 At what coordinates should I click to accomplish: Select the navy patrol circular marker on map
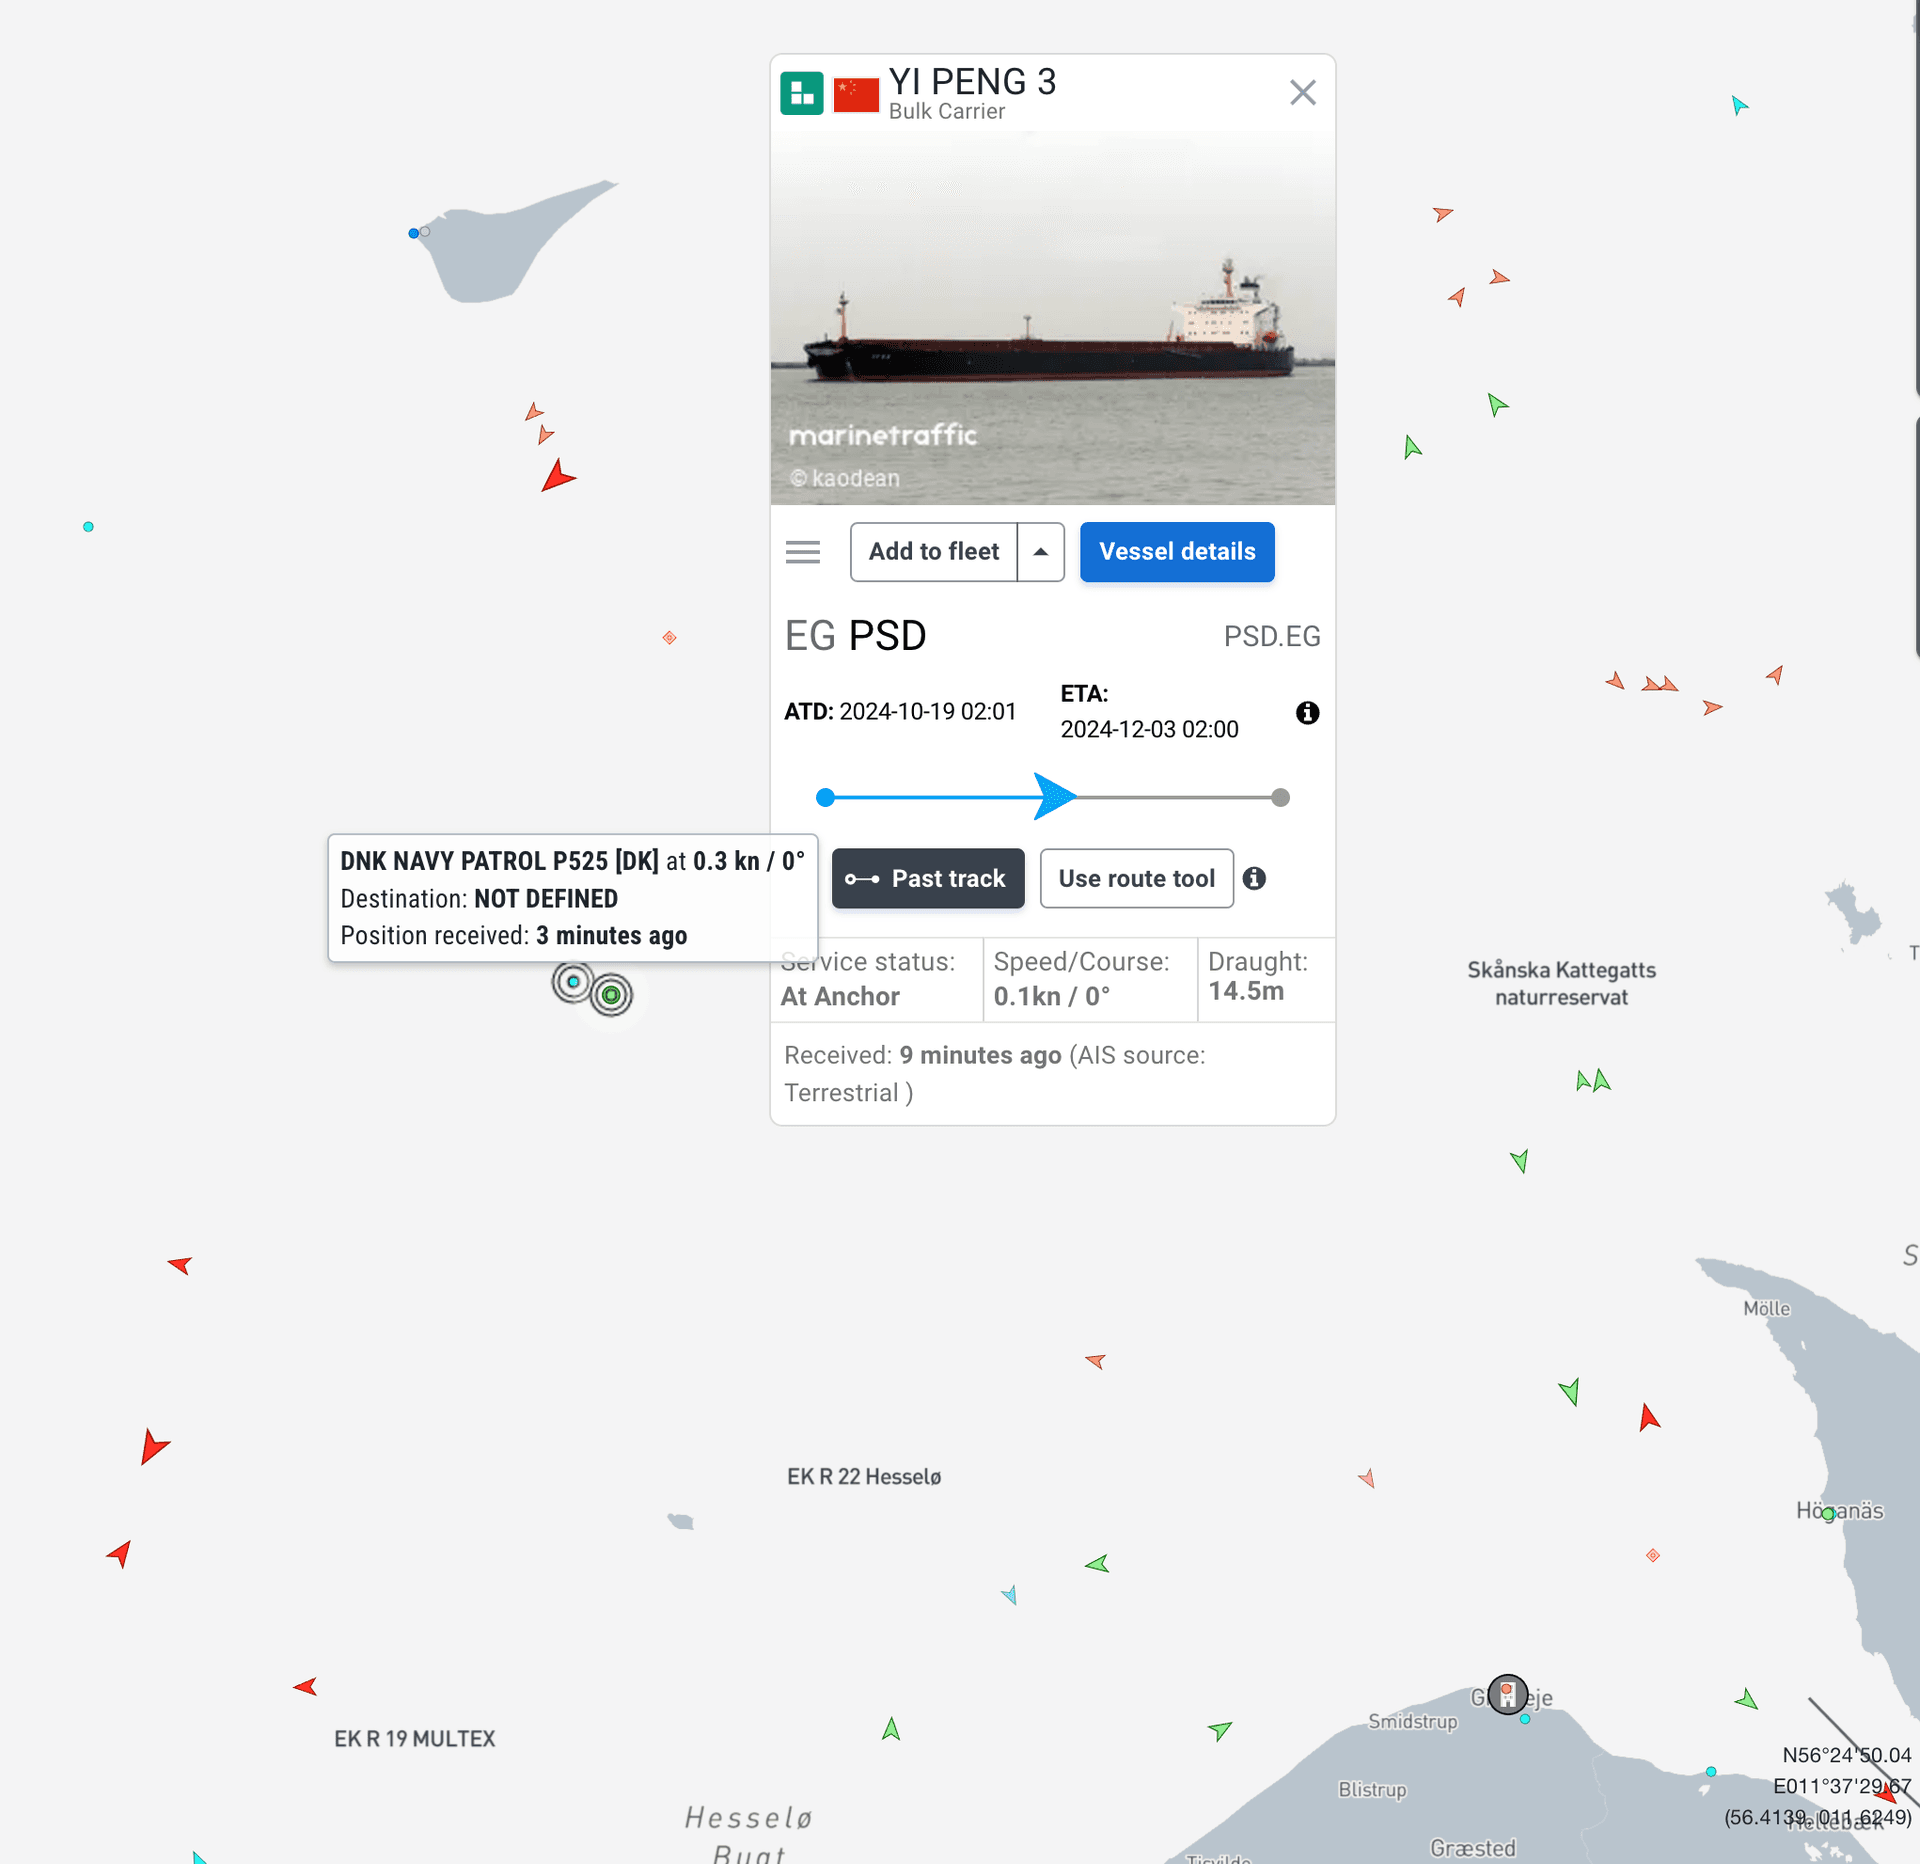coord(573,983)
